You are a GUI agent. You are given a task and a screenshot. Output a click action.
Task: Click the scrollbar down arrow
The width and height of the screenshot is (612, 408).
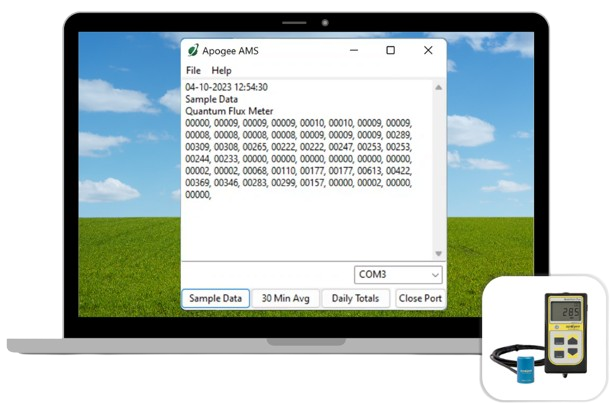click(438, 254)
